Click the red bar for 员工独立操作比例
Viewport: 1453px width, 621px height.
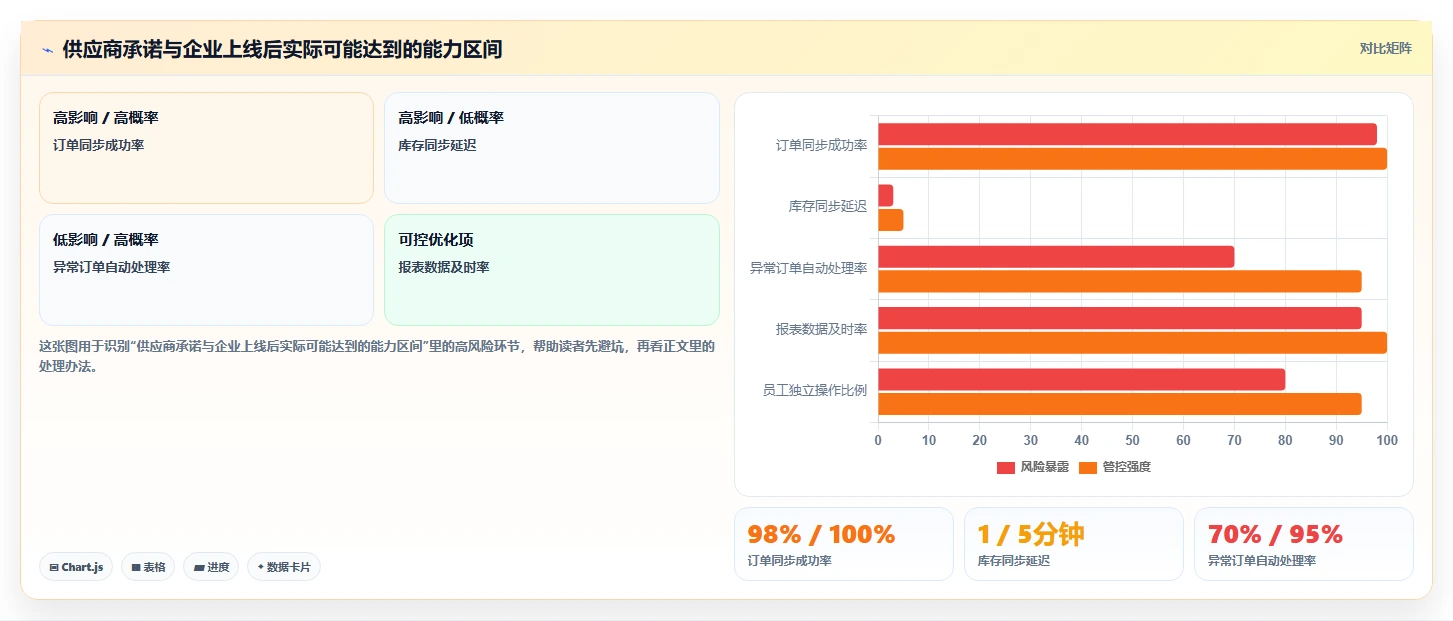tap(1081, 379)
